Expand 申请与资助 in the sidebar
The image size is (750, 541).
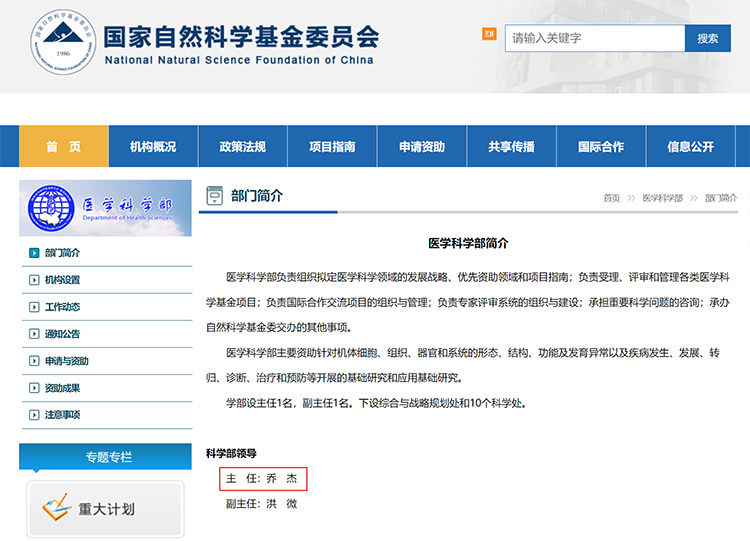coord(66,361)
